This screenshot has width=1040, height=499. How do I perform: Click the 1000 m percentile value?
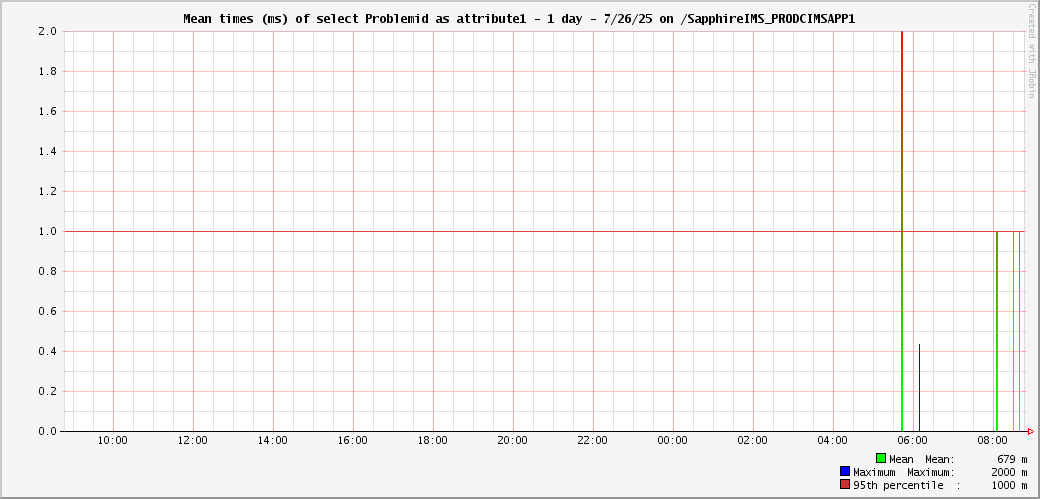pos(1010,485)
